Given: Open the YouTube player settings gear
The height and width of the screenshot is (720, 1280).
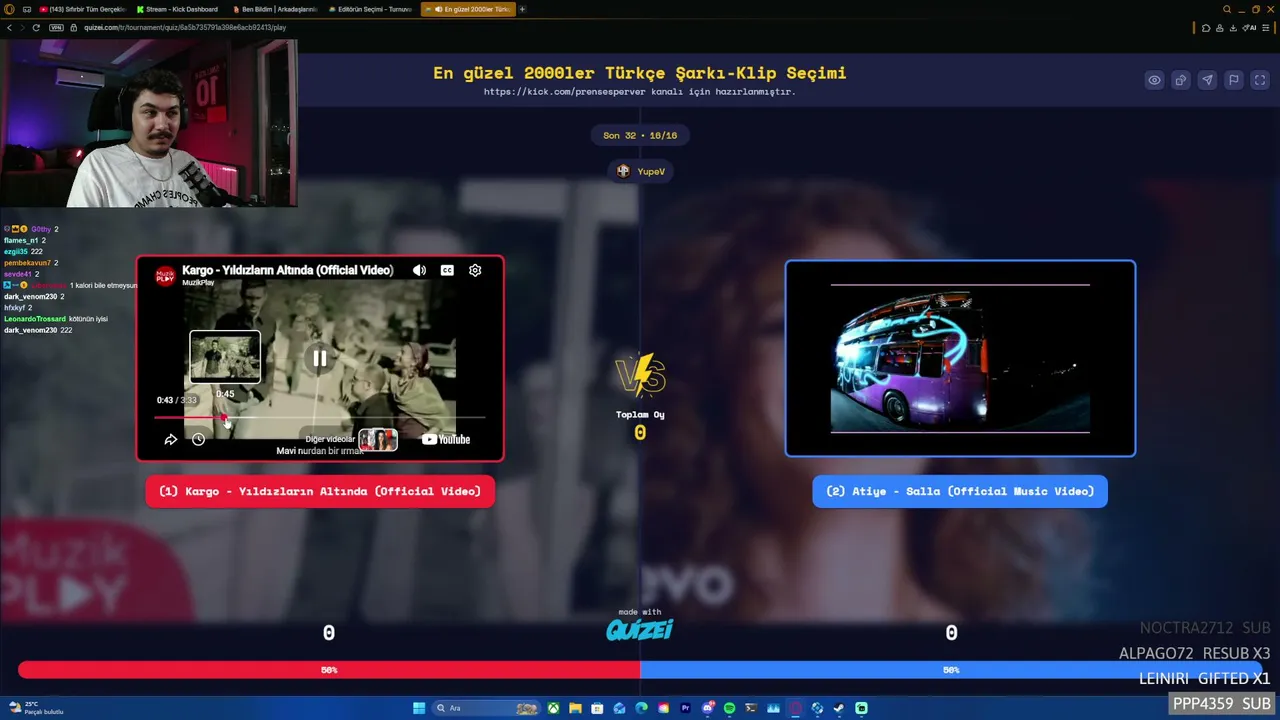Looking at the screenshot, I should 475,270.
